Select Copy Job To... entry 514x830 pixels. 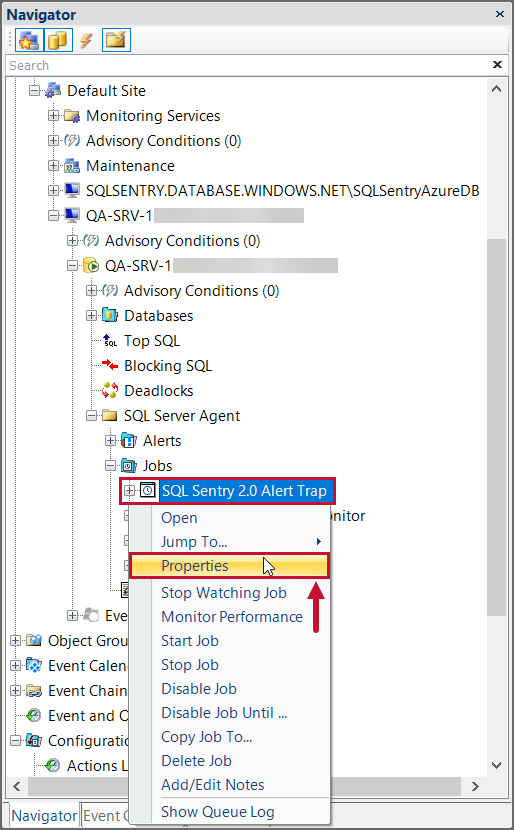229,737
